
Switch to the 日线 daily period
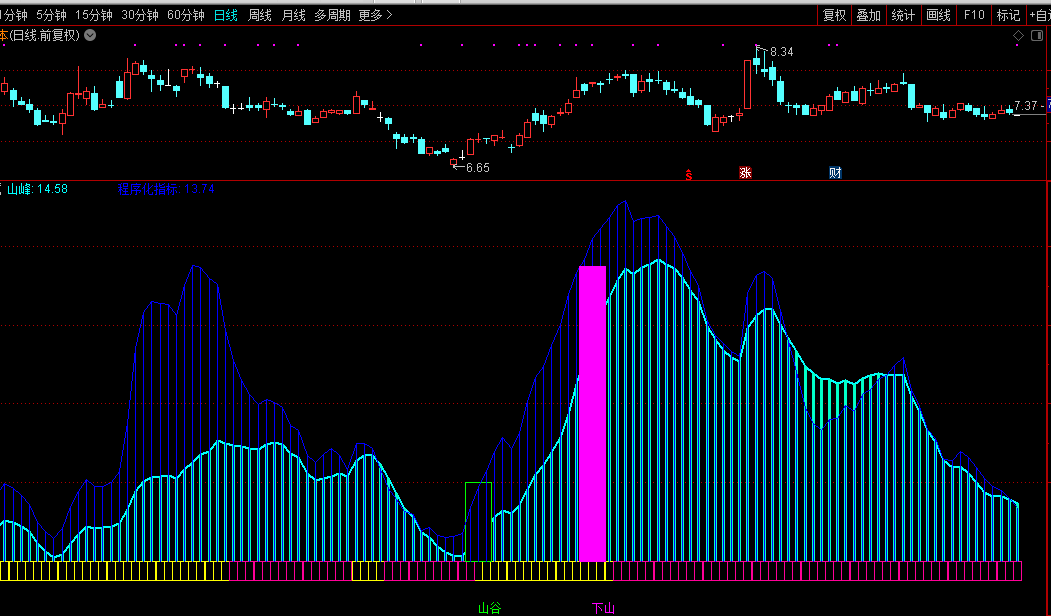click(x=226, y=15)
